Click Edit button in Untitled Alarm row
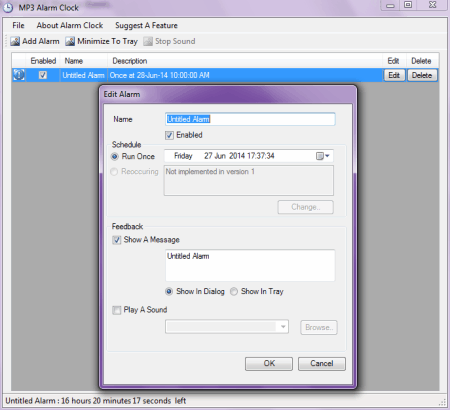 click(x=394, y=75)
